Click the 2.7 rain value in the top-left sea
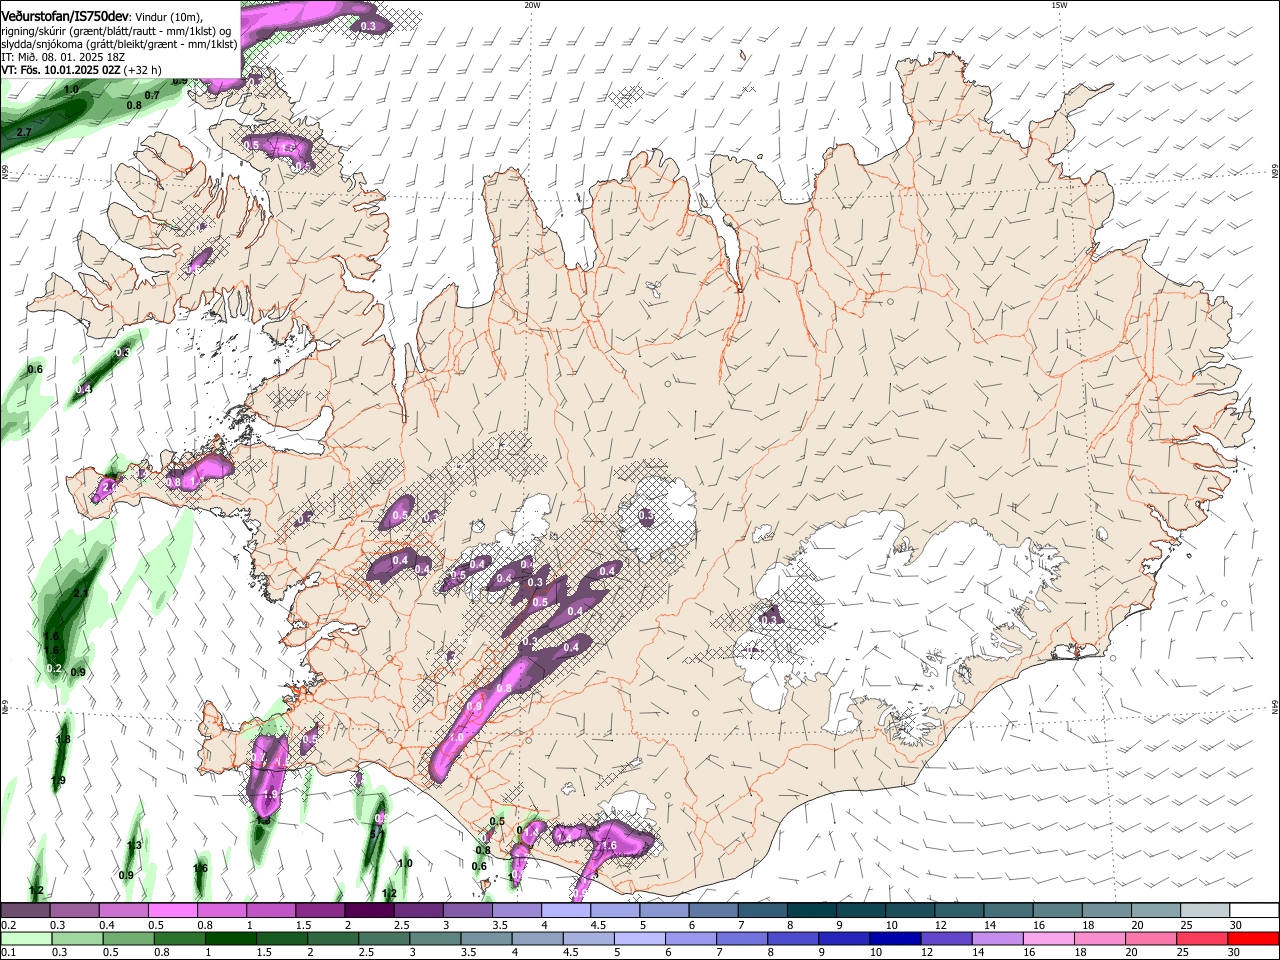Screen dimensions: 1280x960 coord(24,132)
